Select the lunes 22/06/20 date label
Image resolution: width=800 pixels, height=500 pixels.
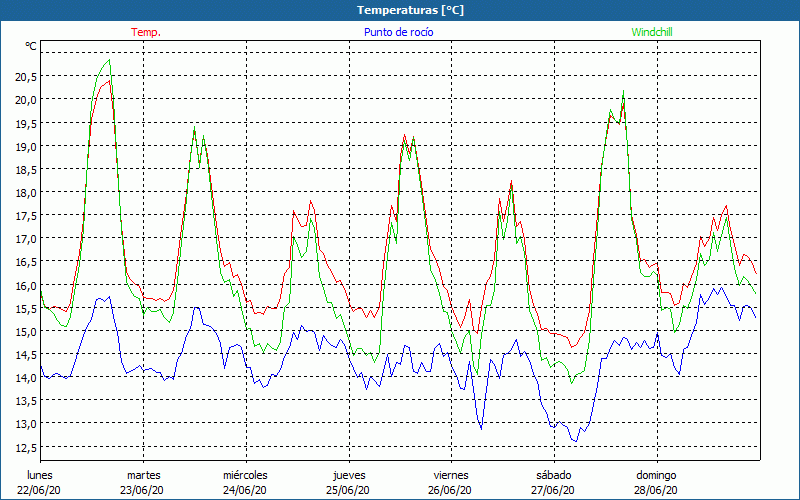[x=39, y=482]
